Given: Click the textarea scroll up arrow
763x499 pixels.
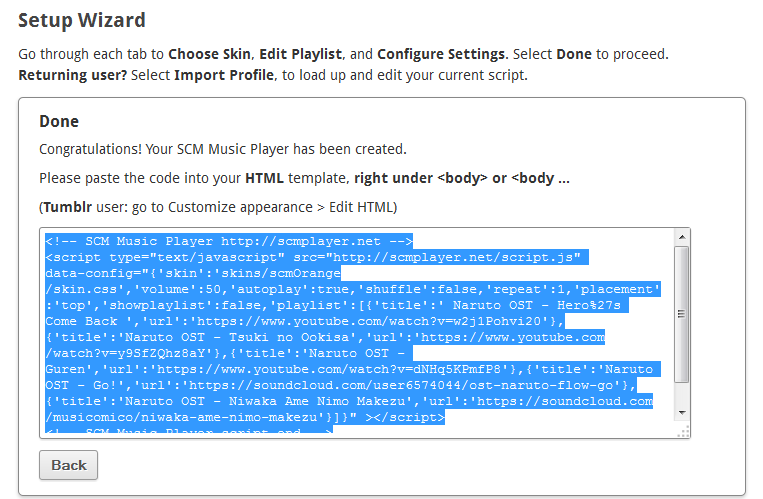Looking at the screenshot, I should click(x=682, y=237).
